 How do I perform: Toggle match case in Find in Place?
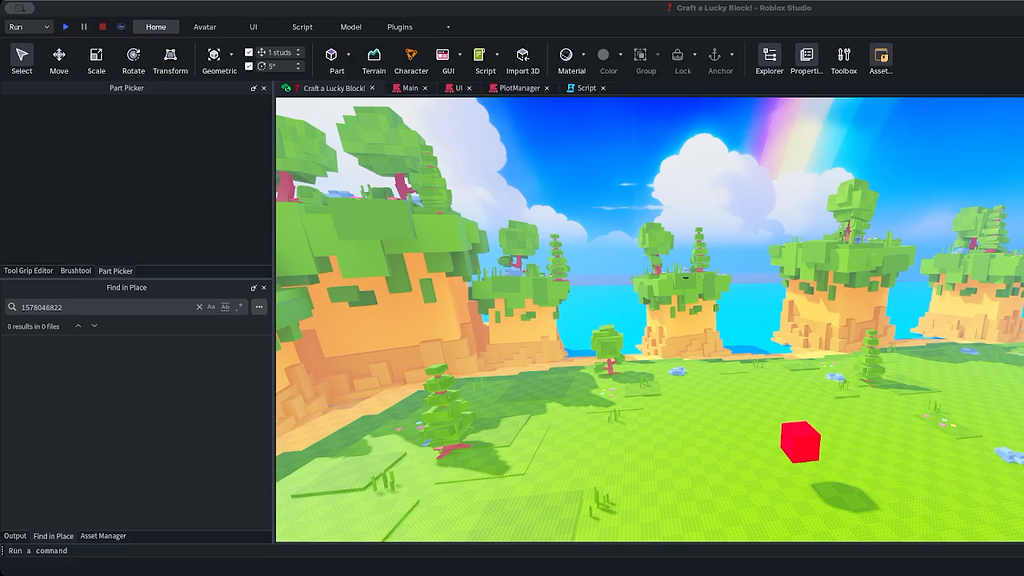tap(211, 307)
